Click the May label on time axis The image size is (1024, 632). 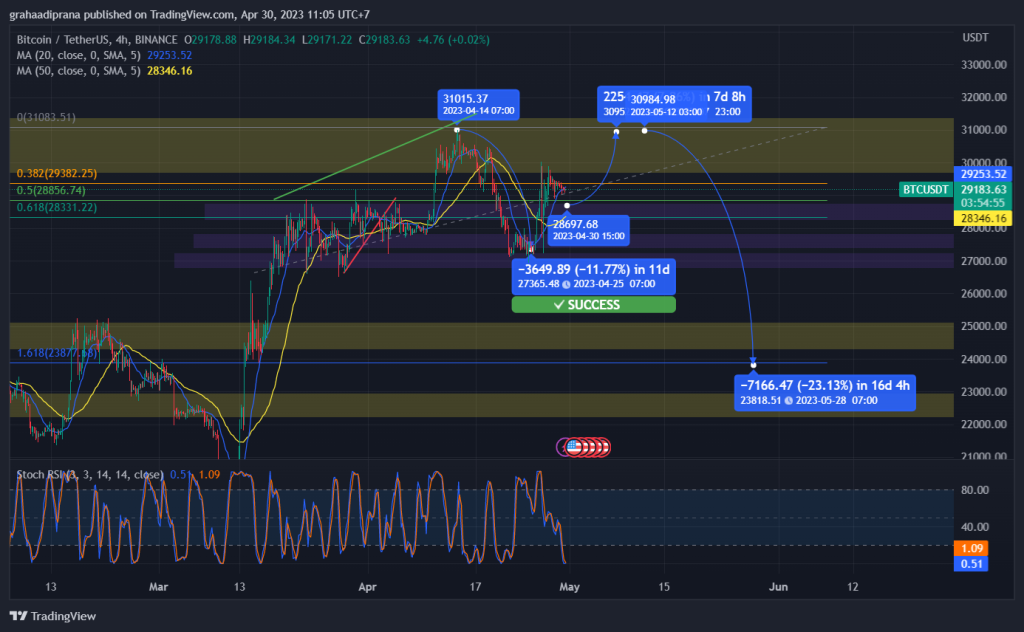click(569, 587)
